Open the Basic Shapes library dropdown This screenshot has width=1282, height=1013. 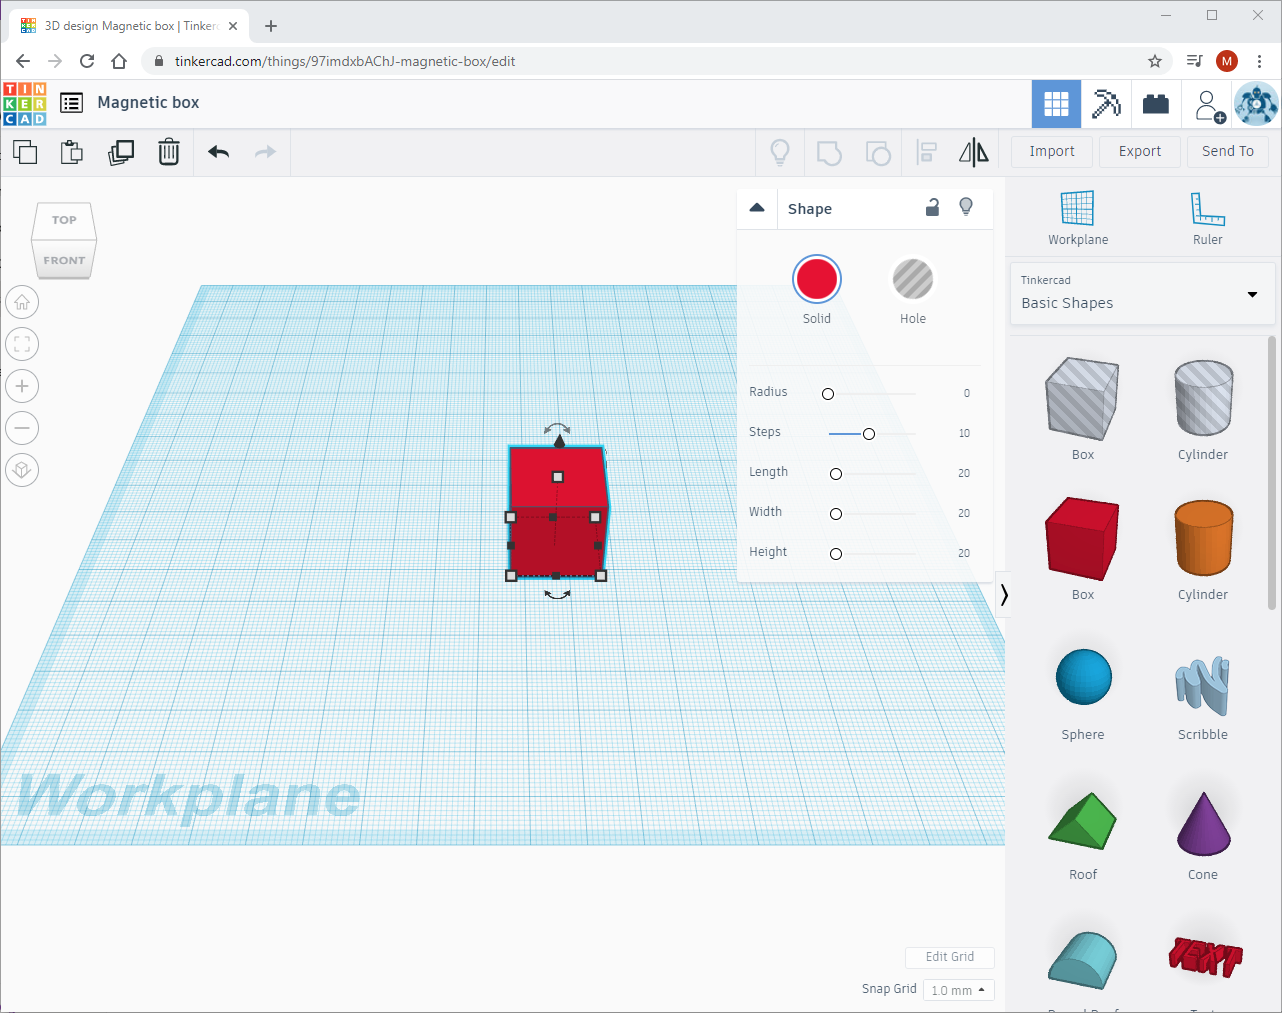1142,294
